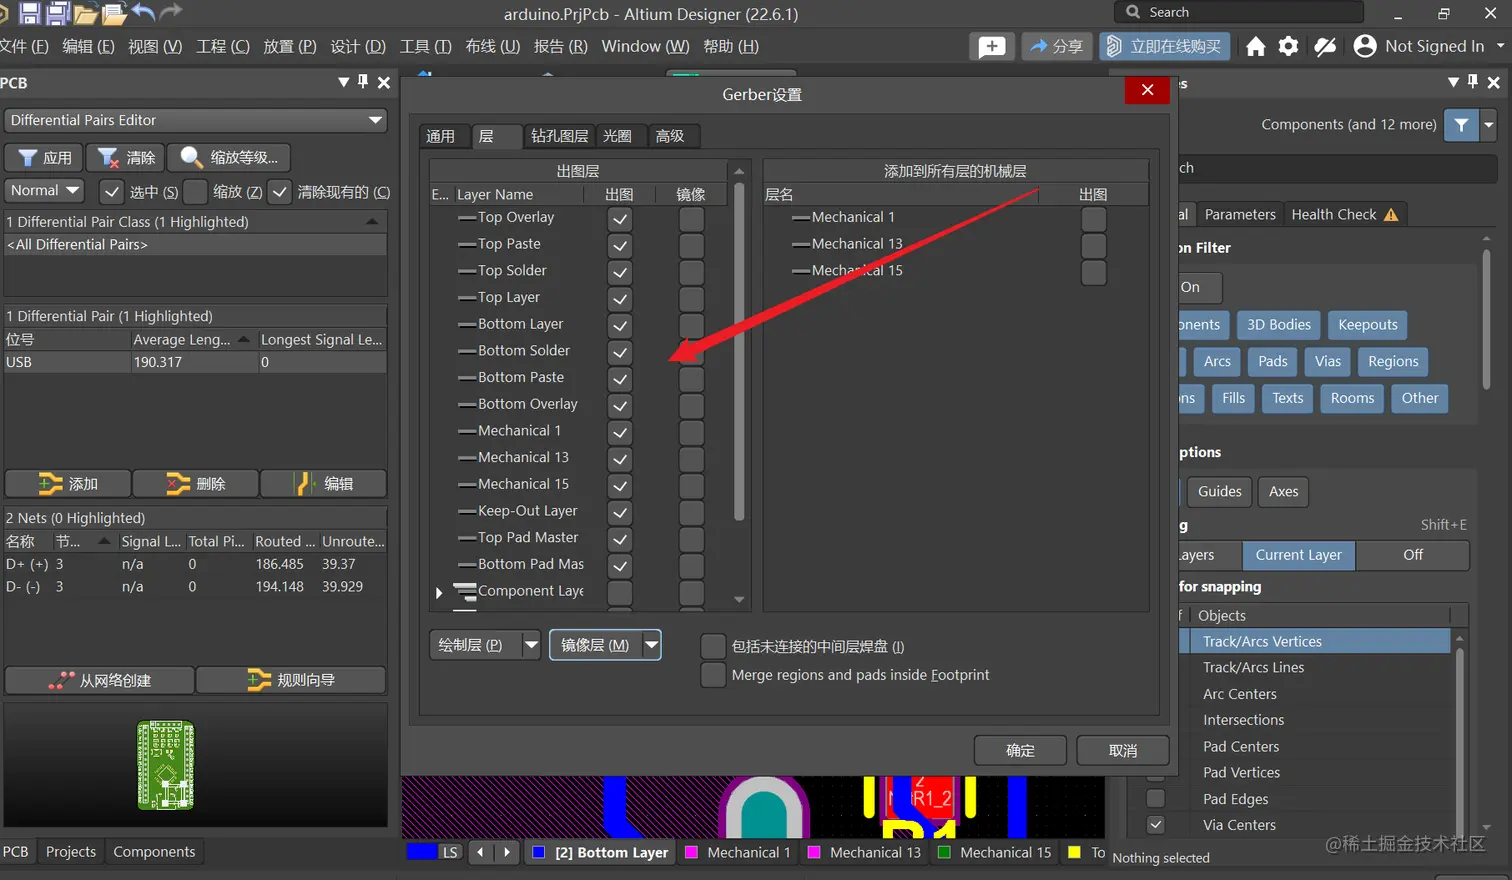Screen dimensions: 1512x880
Task: Click the Health Check warning triangle icon
Action: (x=1391, y=214)
